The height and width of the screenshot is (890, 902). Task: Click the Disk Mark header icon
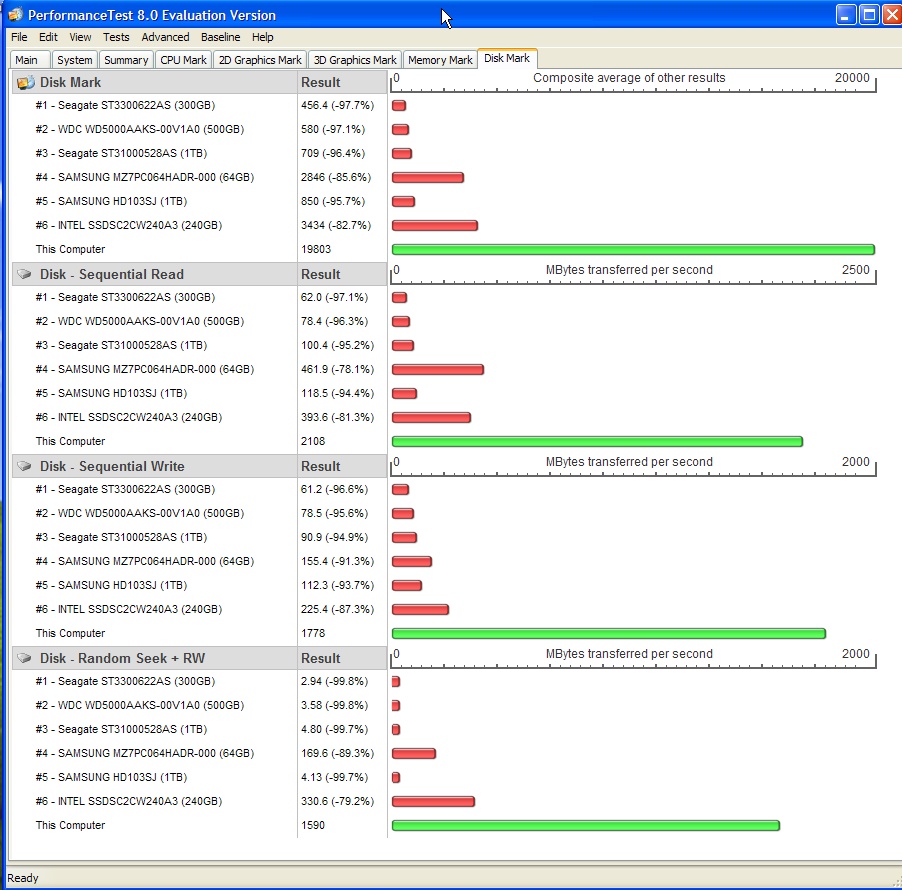pos(25,83)
